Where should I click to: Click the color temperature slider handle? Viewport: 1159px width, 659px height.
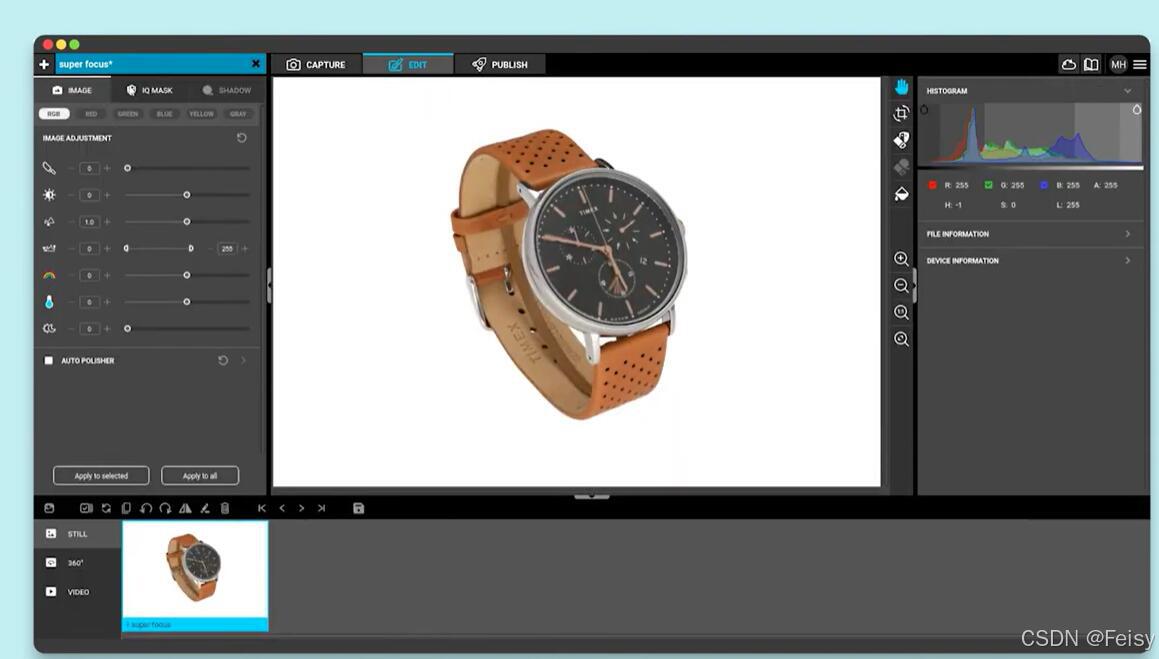pos(186,301)
